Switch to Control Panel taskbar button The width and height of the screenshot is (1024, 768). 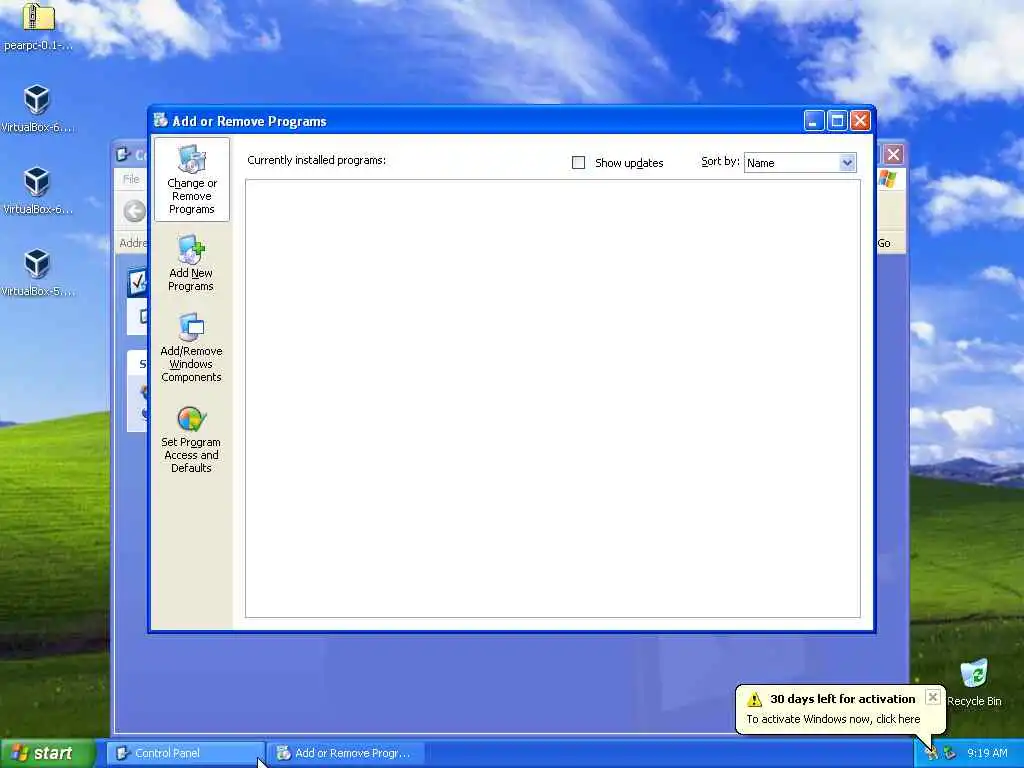click(x=185, y=753)
